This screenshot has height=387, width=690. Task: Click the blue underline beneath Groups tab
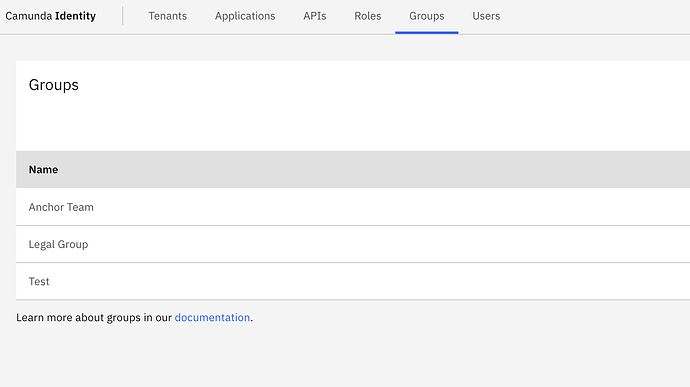pyautogui.click(x=426, y=32)
